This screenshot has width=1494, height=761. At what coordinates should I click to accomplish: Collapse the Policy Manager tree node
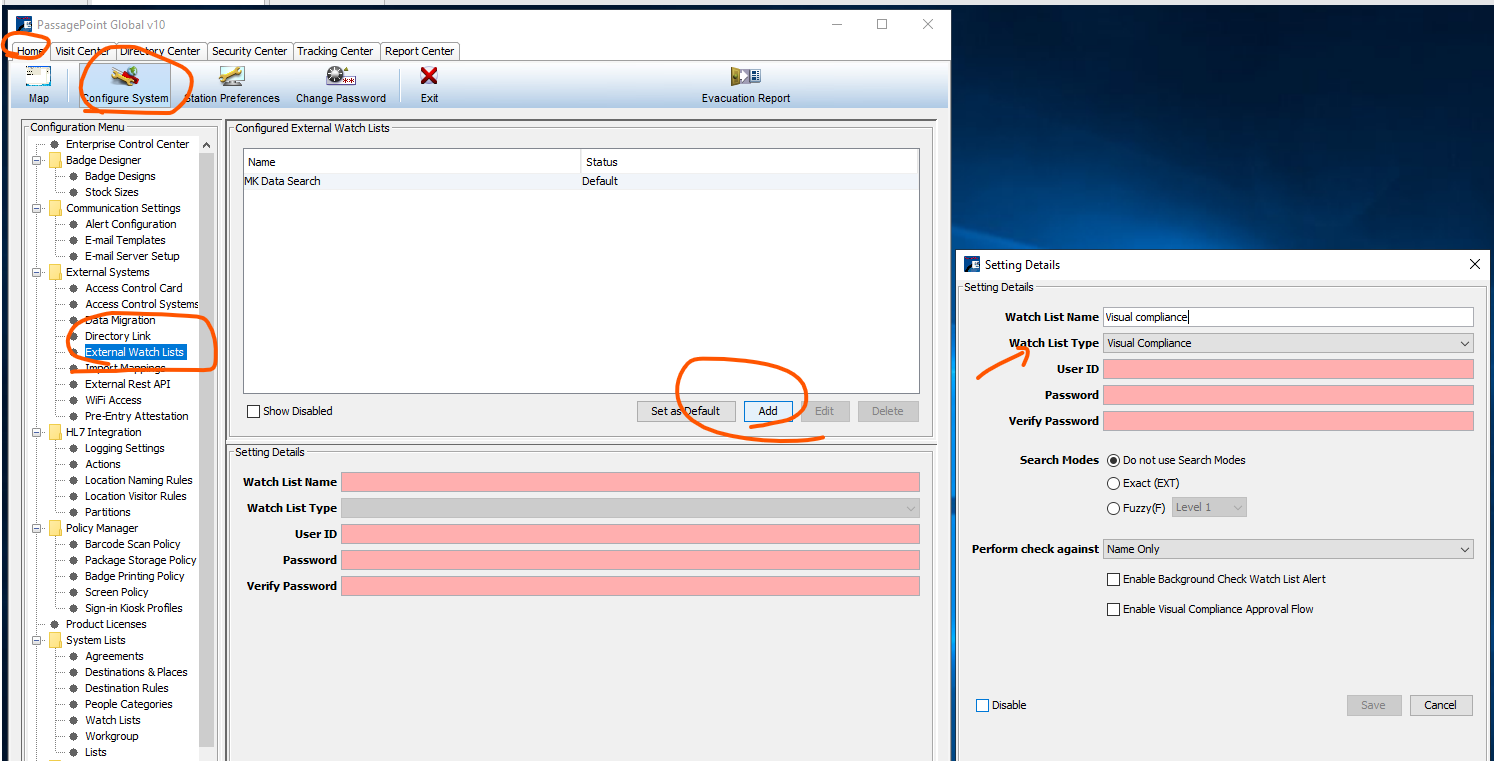coord(37,528)
